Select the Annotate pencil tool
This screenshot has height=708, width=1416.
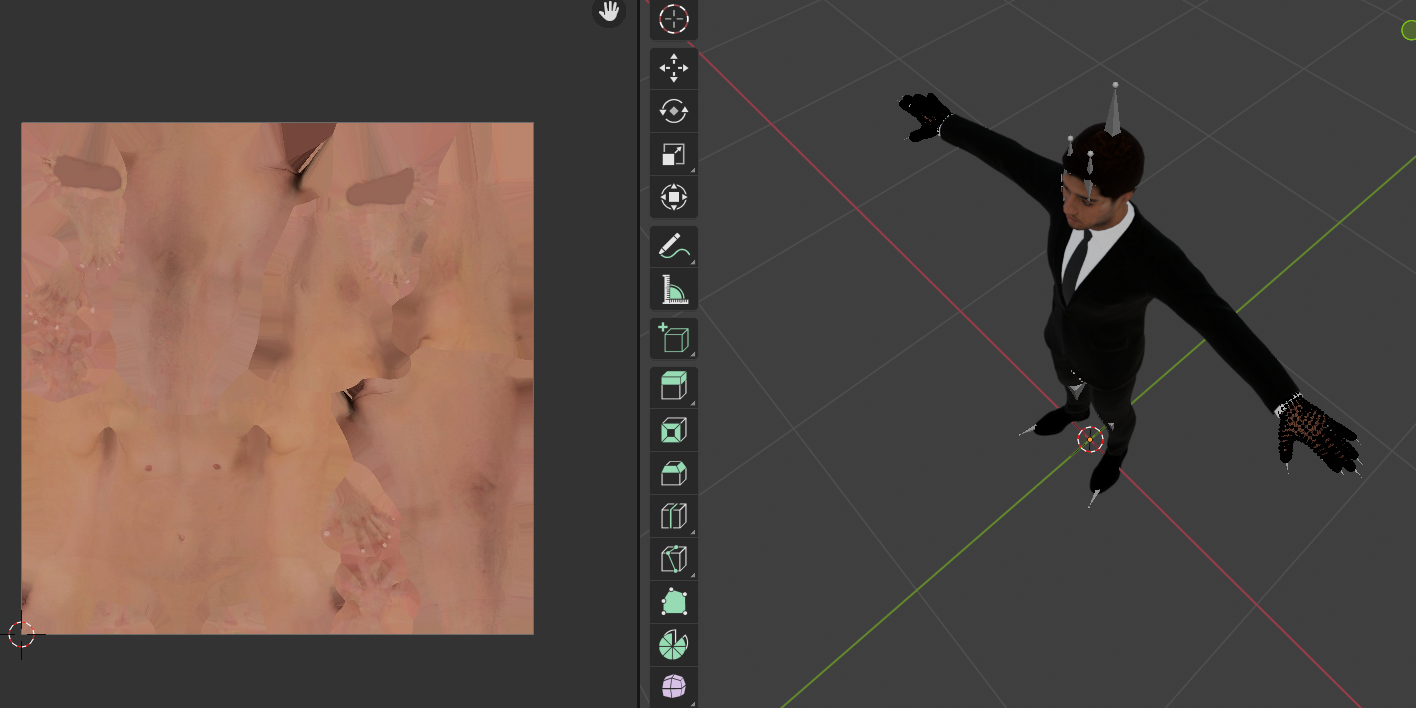pos(674,246)
